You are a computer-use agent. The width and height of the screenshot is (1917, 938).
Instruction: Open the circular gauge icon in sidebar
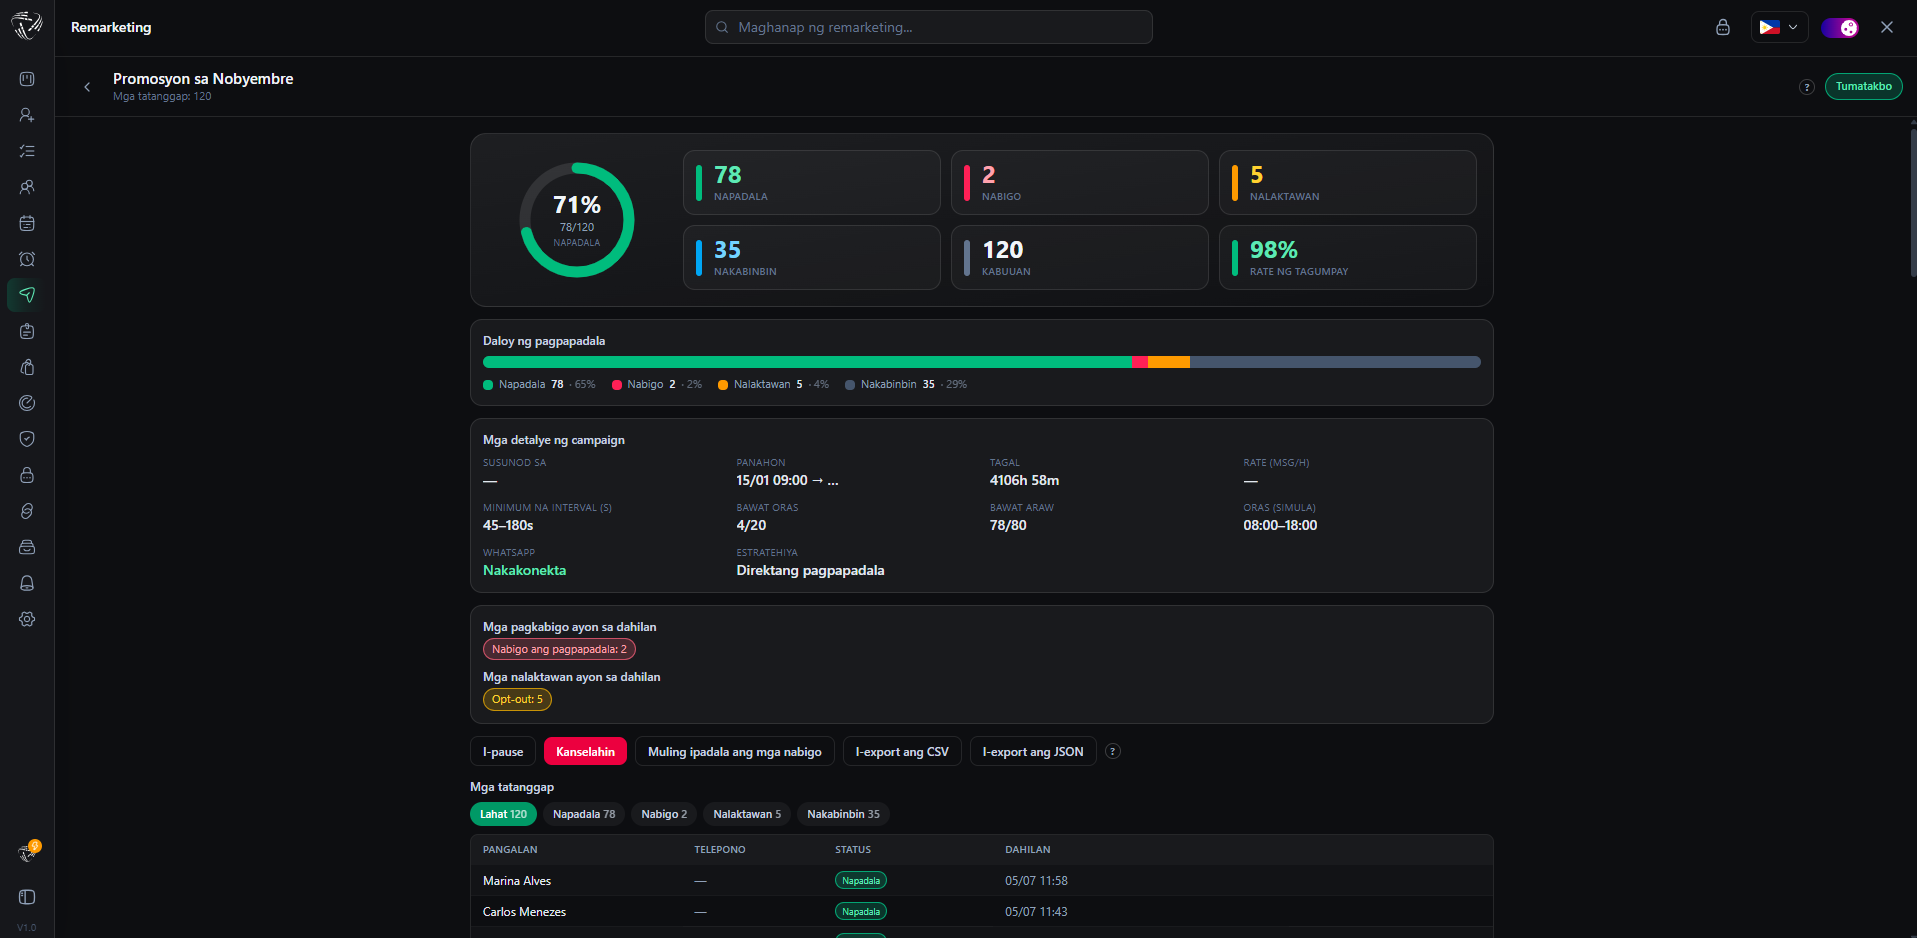click(27, 403)
